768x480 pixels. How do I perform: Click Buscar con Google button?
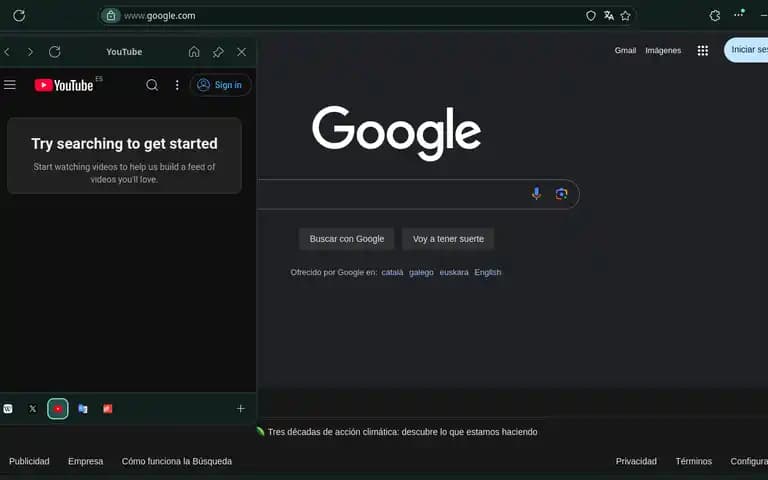coord(347,239)
